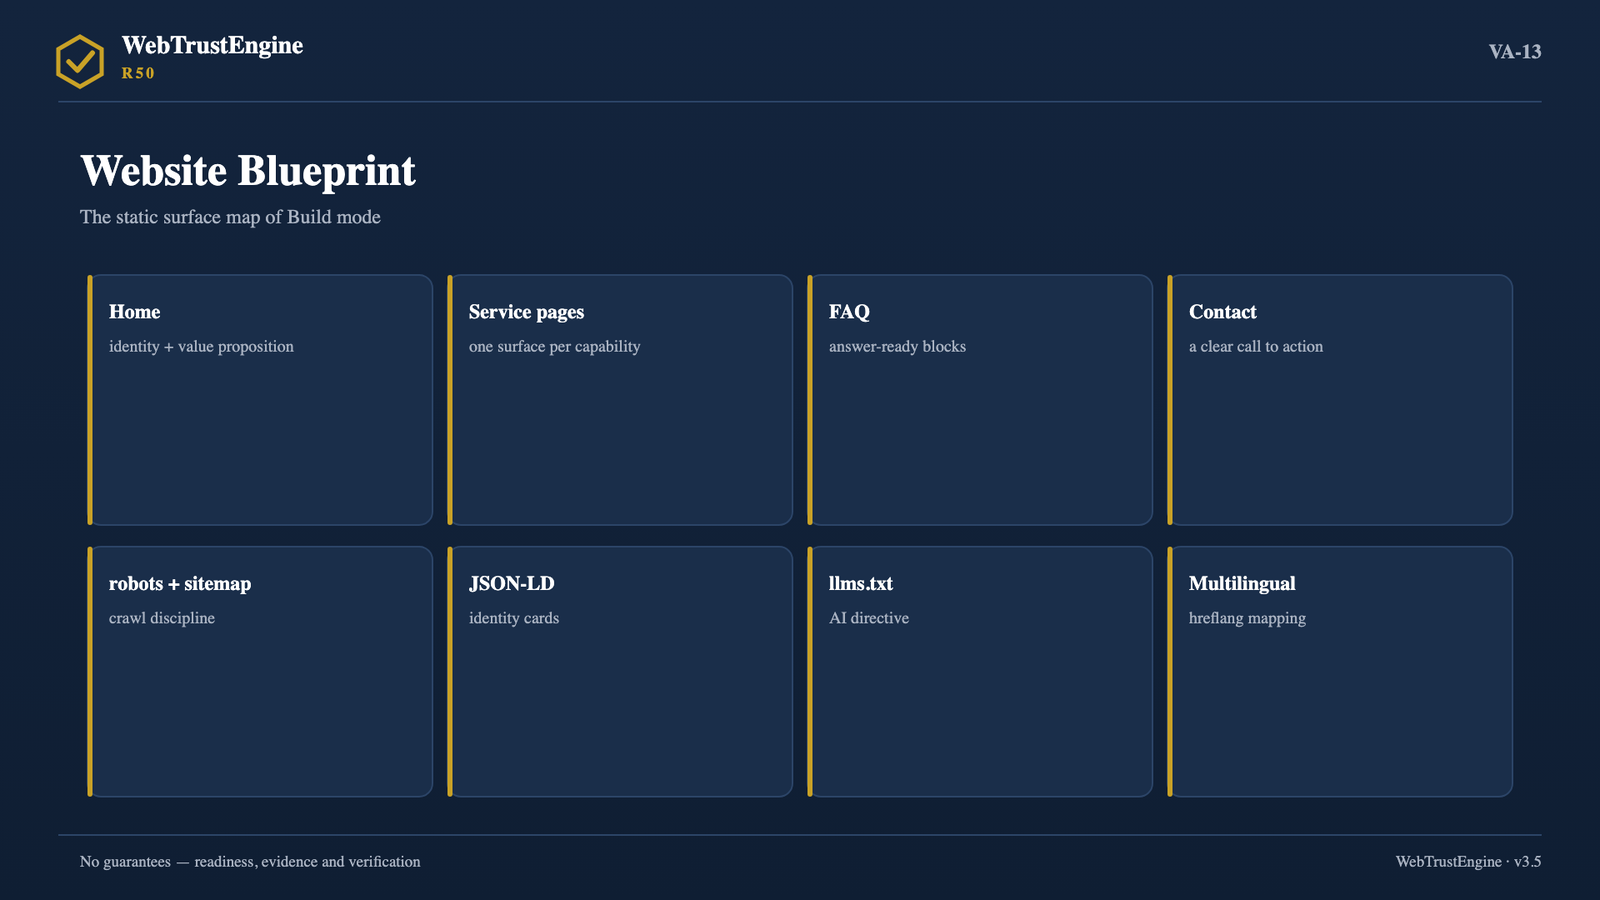Click 'identity + value proposition' text

coord(201,347)
